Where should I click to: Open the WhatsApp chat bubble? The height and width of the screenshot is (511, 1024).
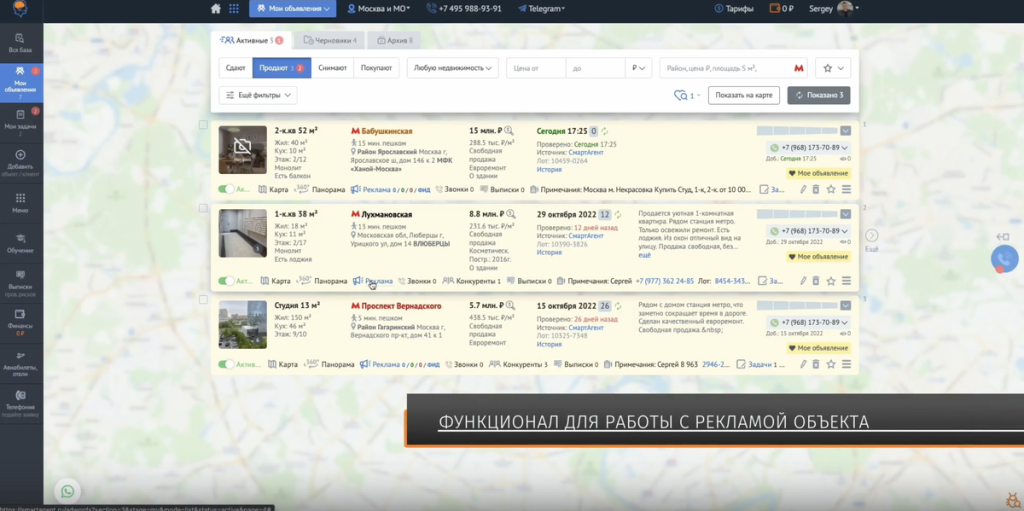[x=67, y=491]
